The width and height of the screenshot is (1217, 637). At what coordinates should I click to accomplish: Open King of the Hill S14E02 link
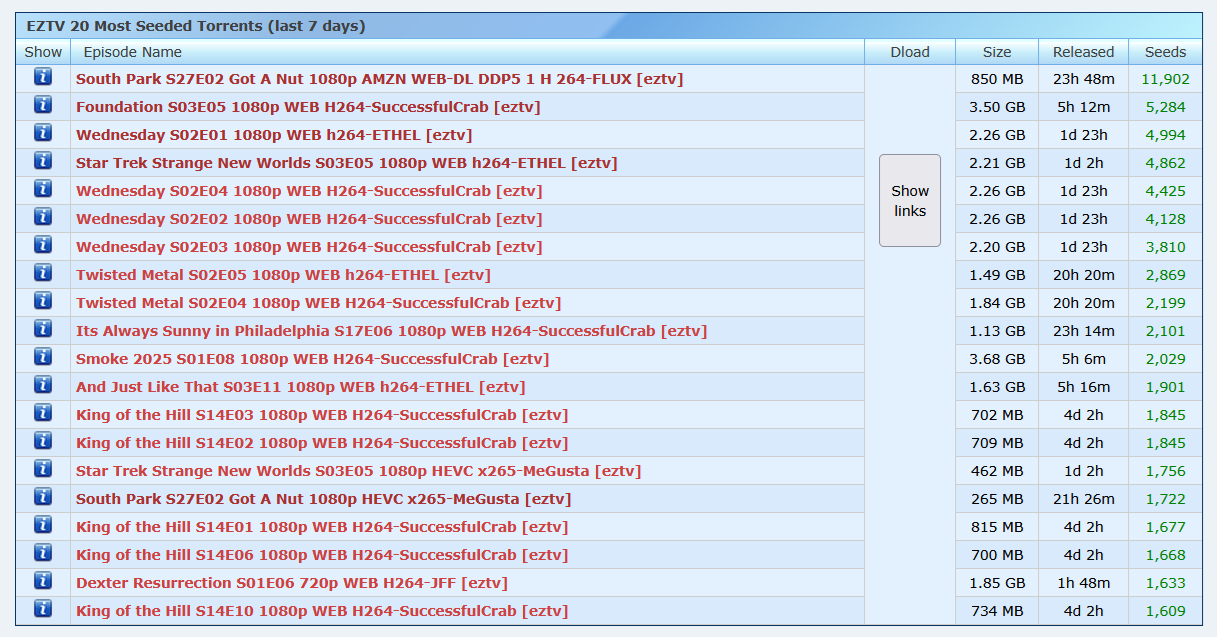[322, 443]
